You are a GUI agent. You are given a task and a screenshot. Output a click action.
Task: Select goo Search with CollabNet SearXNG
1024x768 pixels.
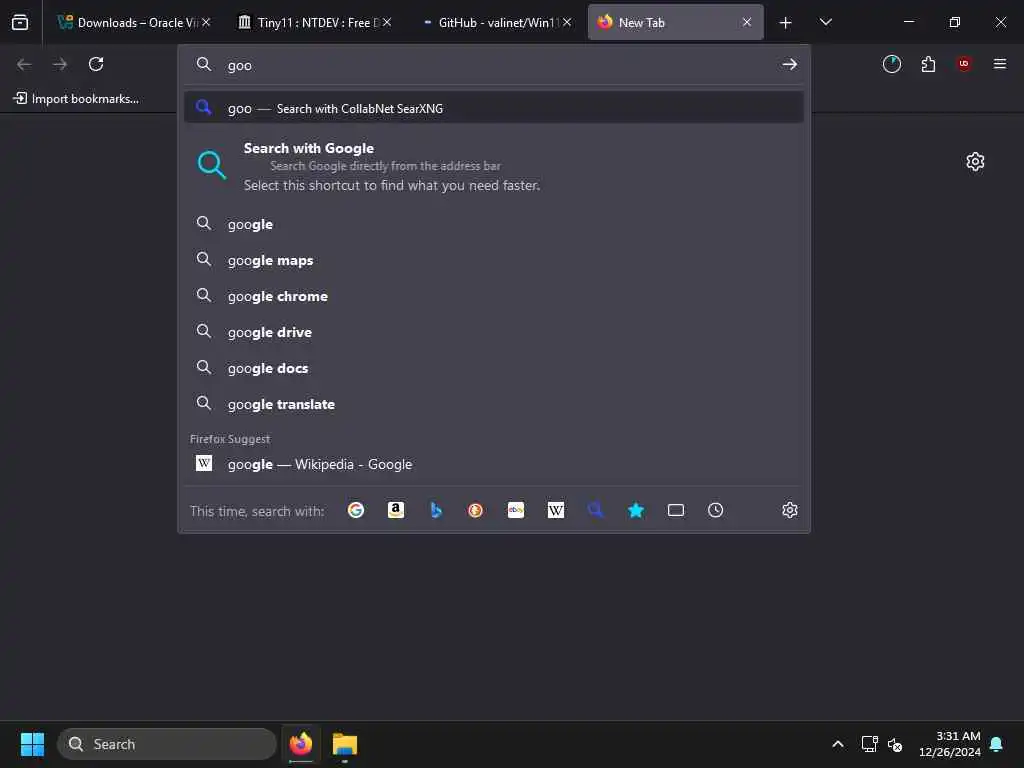point(494,108)
